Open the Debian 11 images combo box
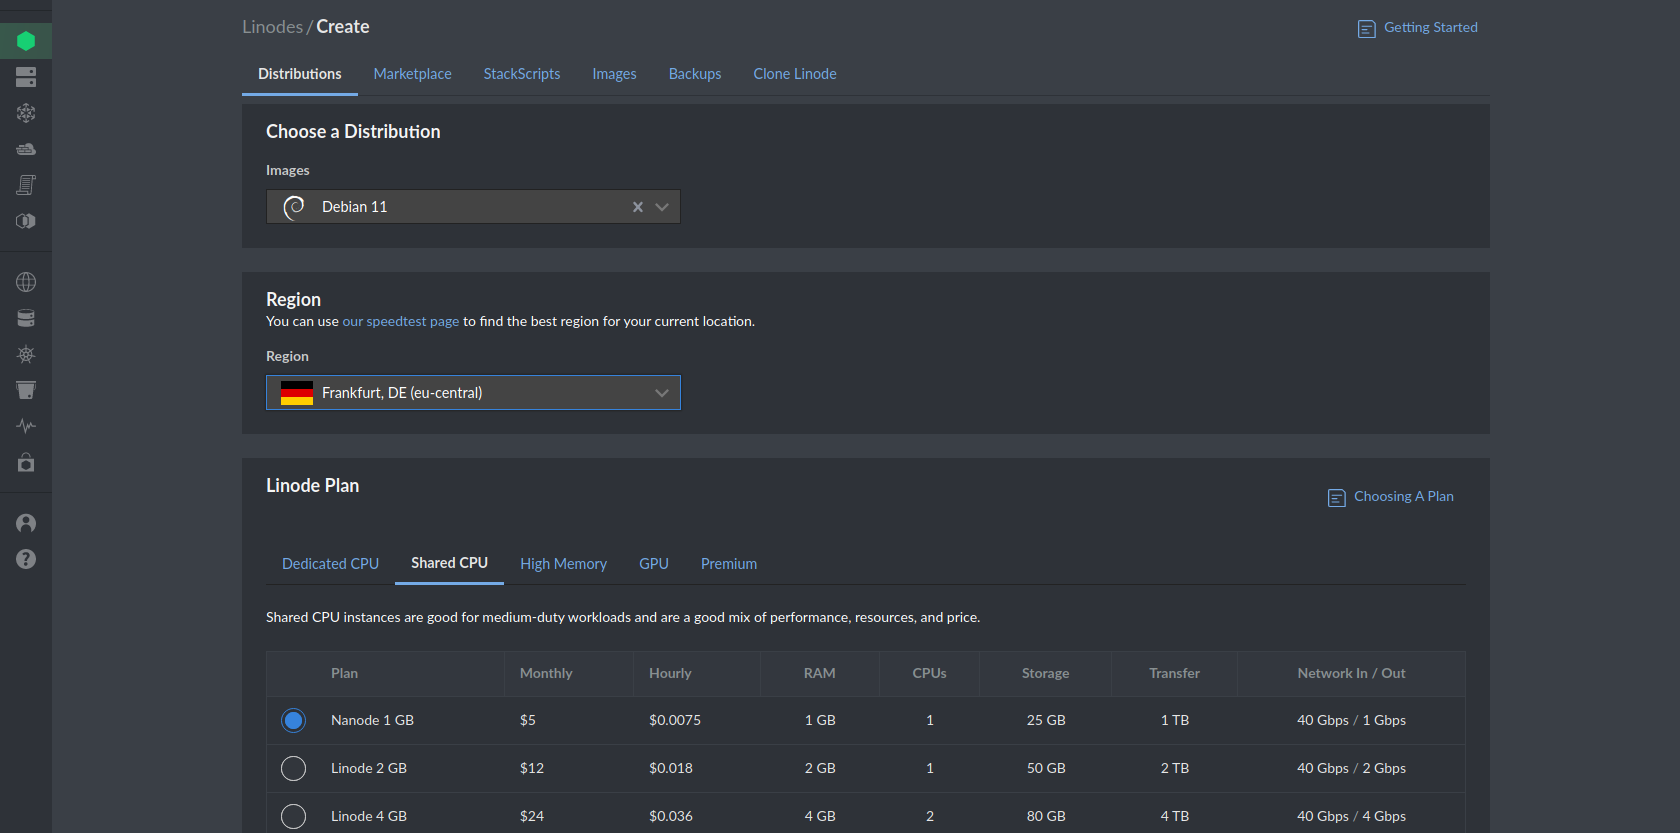Screen dimensions: 1680x833 pyautogui.click(x=473, y=207)
